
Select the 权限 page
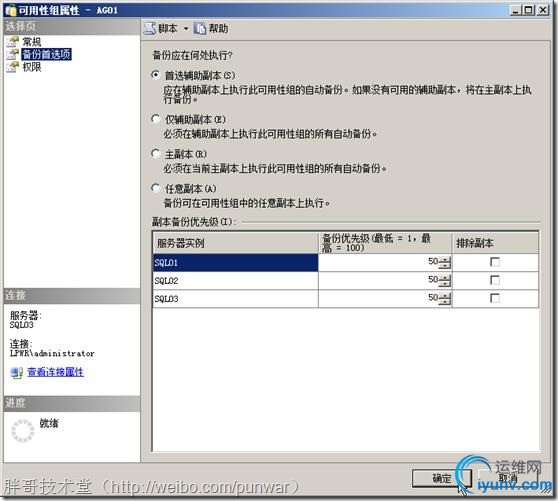click(x=32, y=67)
